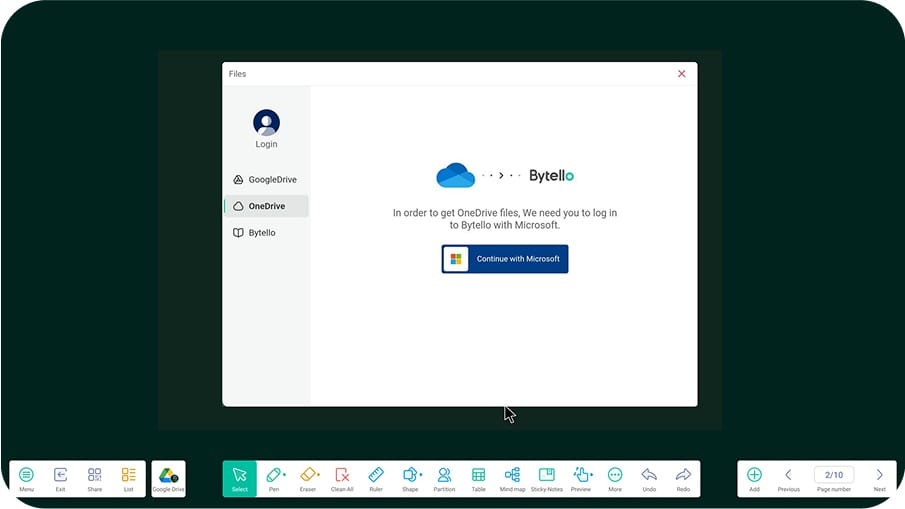This screenshot has height=509, width=905.
Task: Choose the Shape tool
Action: click(x=410, y=478)
